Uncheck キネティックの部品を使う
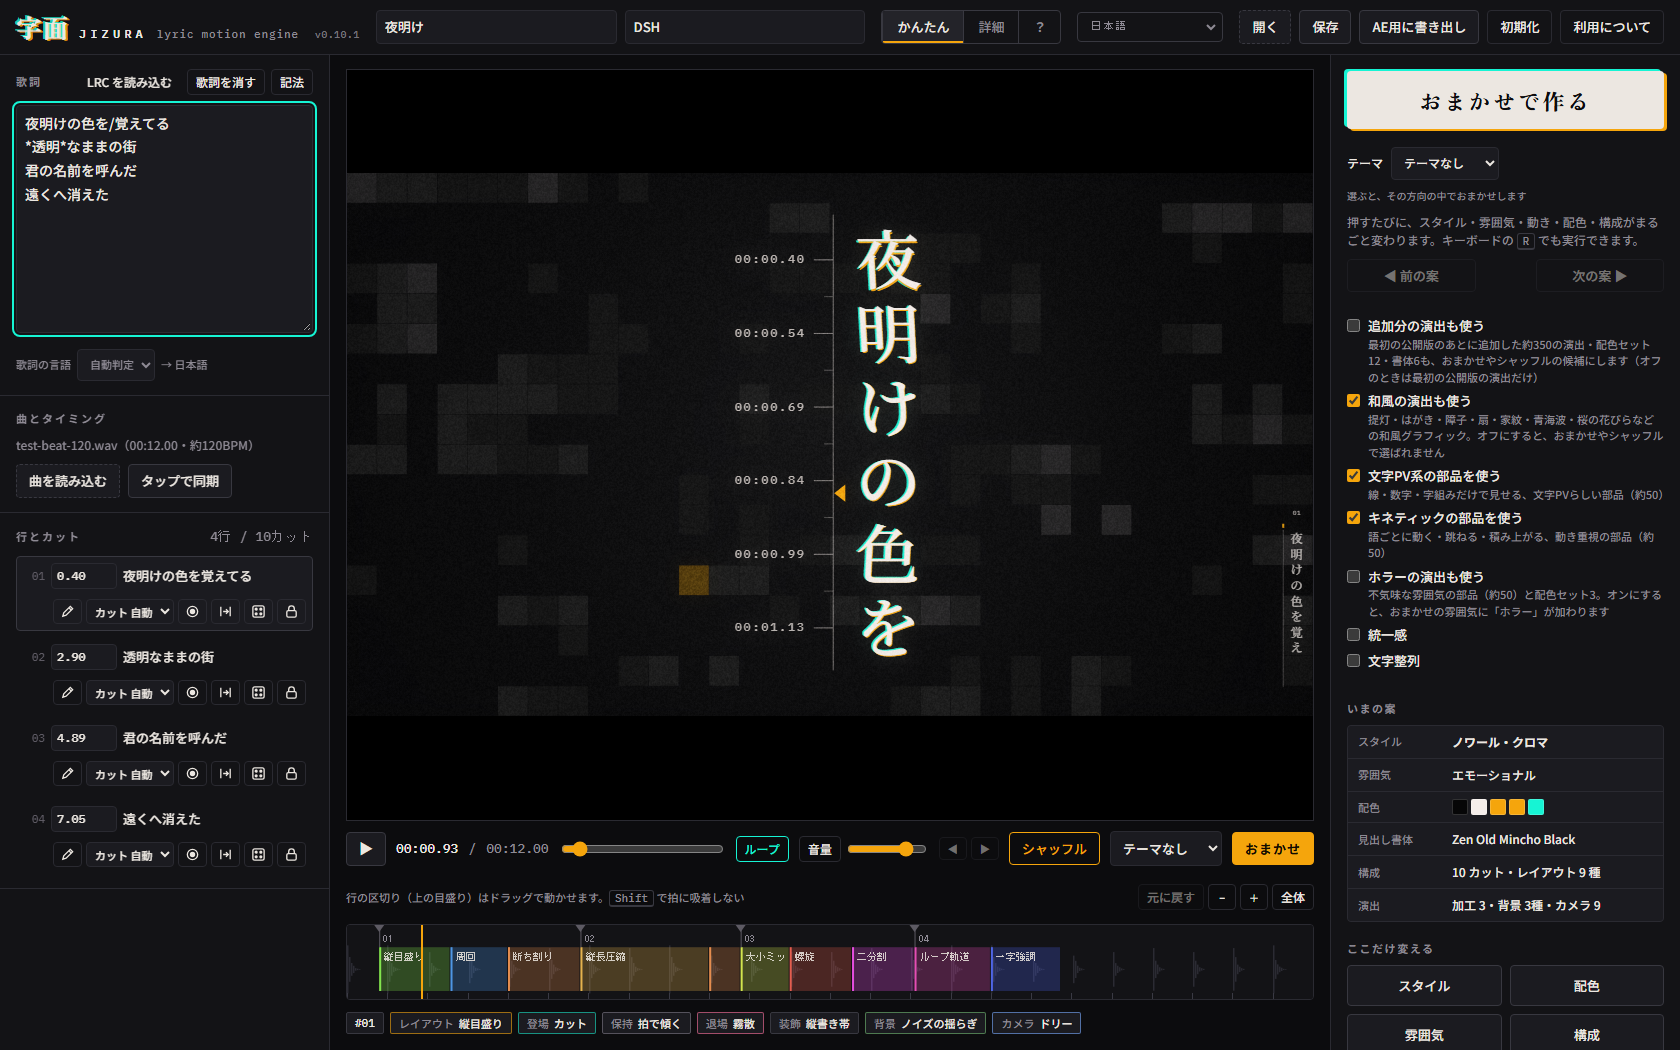Screen dimensions: 1680x1050 pyautogui.click(x=1354, y=518)
